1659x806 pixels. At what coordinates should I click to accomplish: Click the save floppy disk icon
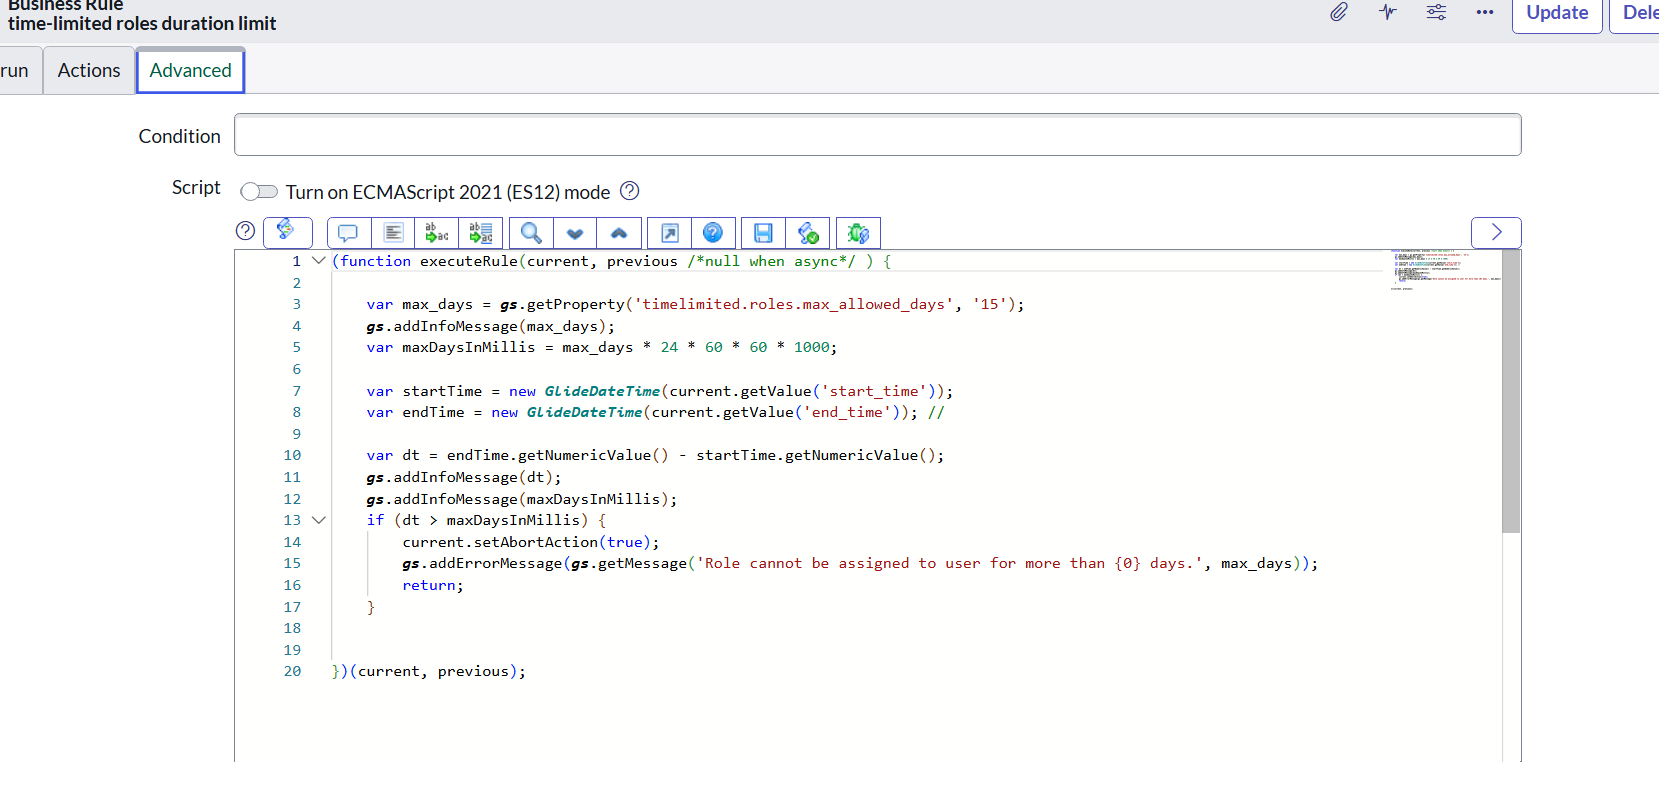pyautogui.click(x=763, y=233)
